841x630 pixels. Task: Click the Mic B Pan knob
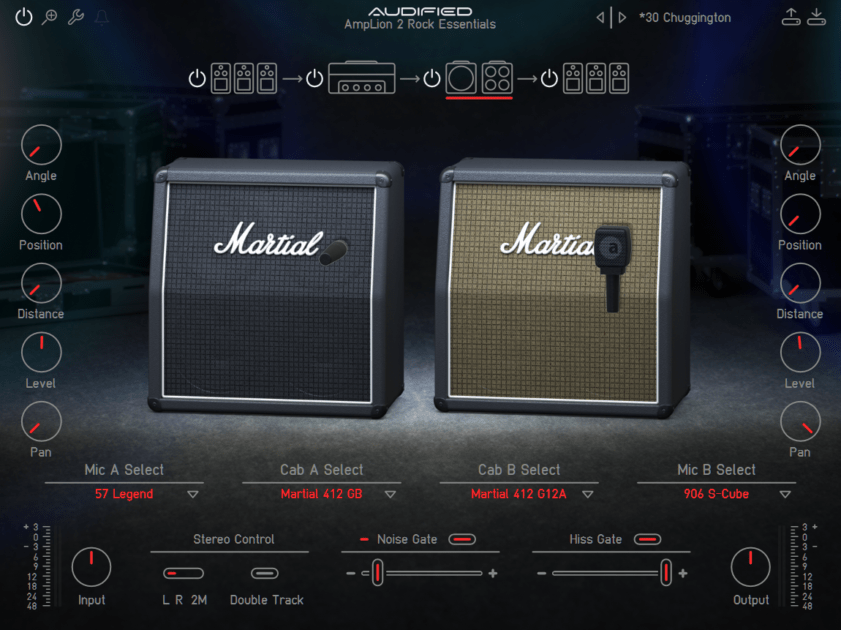coord(800,421)
